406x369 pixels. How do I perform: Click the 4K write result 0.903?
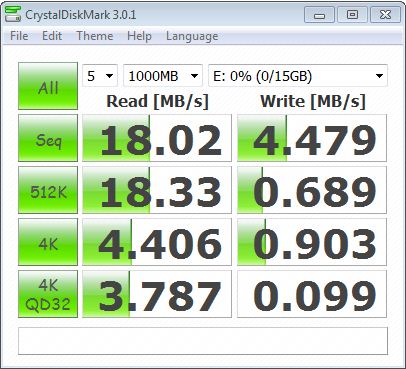(312, 242)
